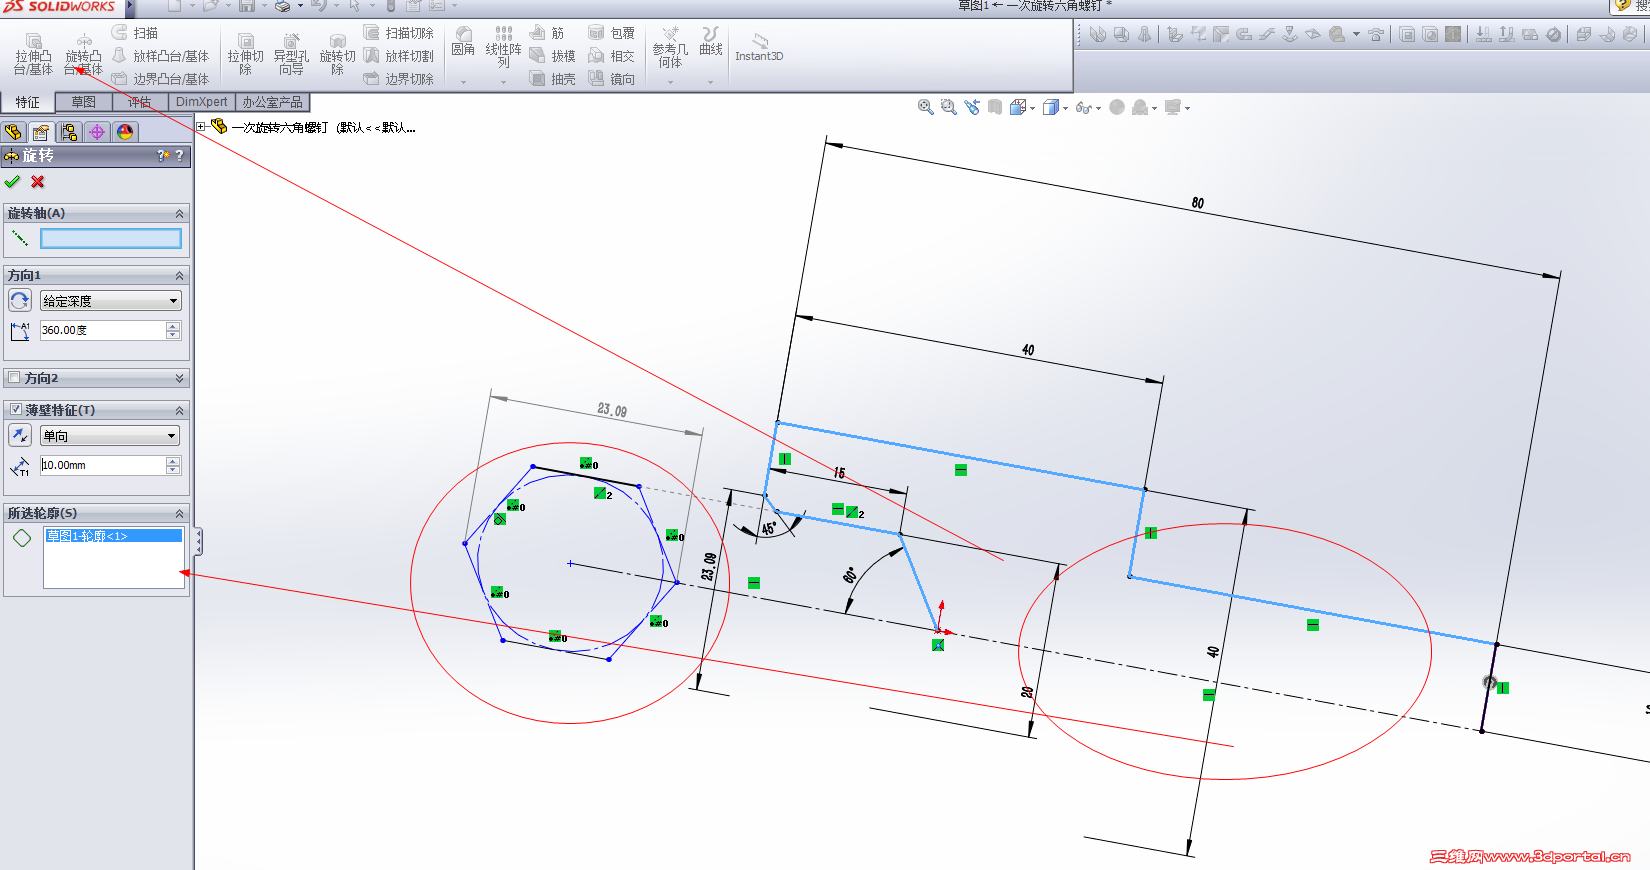This screenshot has width=1650, height=870.
Task: Click the Zoom to Area icon
Action: coord(949,107)
